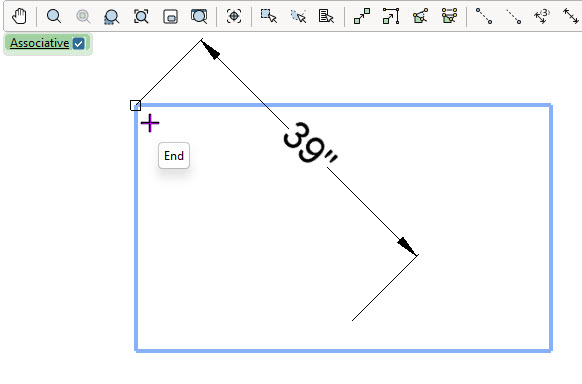Click the edit dashed-line nodes icon
The image size is (582, 384).
449,16
